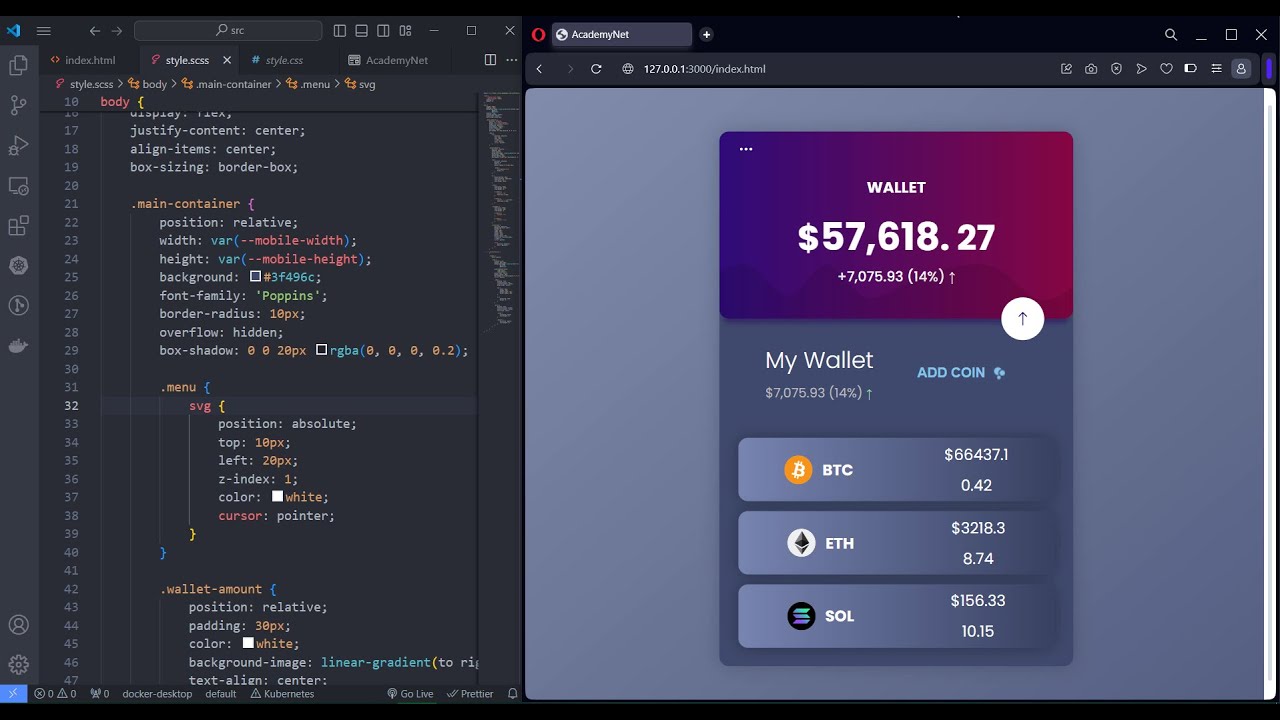Open the Run and Debug view
The width and height of the screenshot is (1280, 720).
point(18,146)
